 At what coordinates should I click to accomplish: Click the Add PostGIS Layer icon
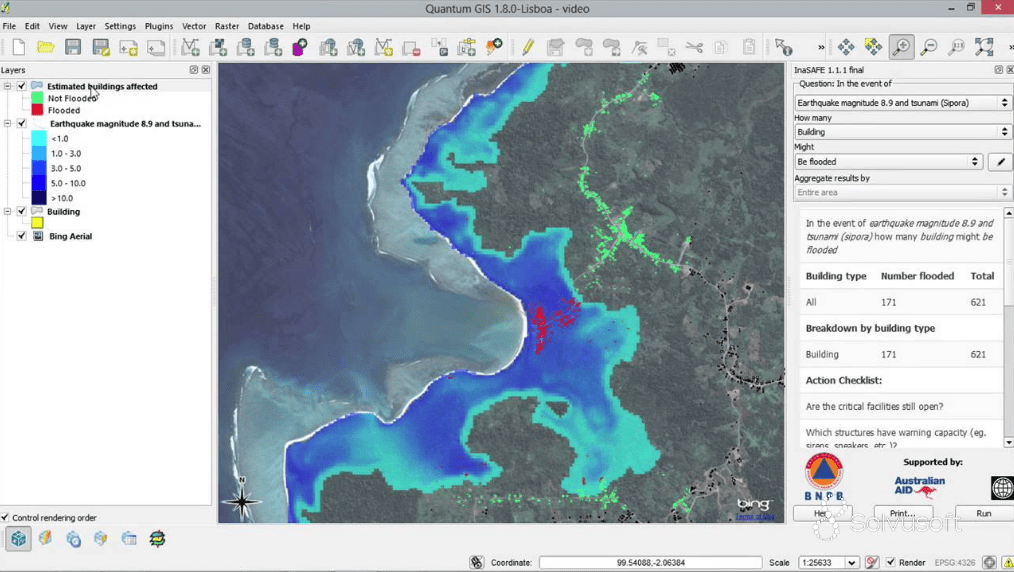(245, 47)
